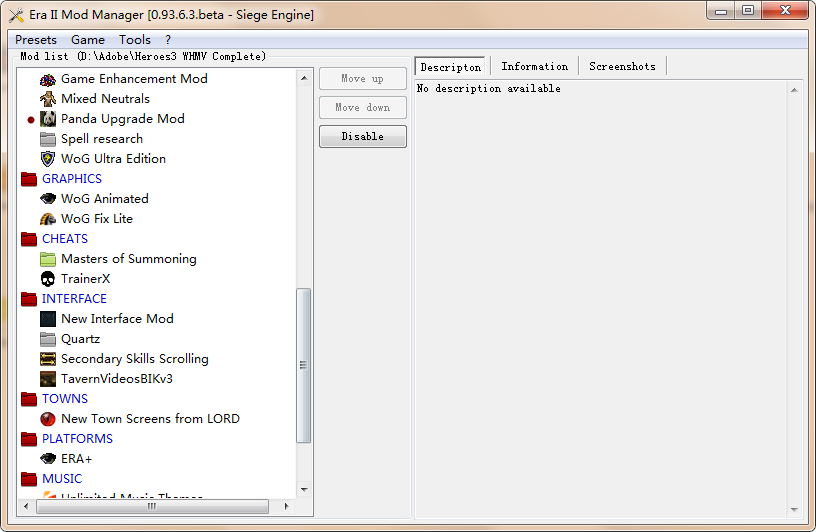Select the New Interface Mod entry
The width and height of the screenshot is (816, 532).
[117, 319]
